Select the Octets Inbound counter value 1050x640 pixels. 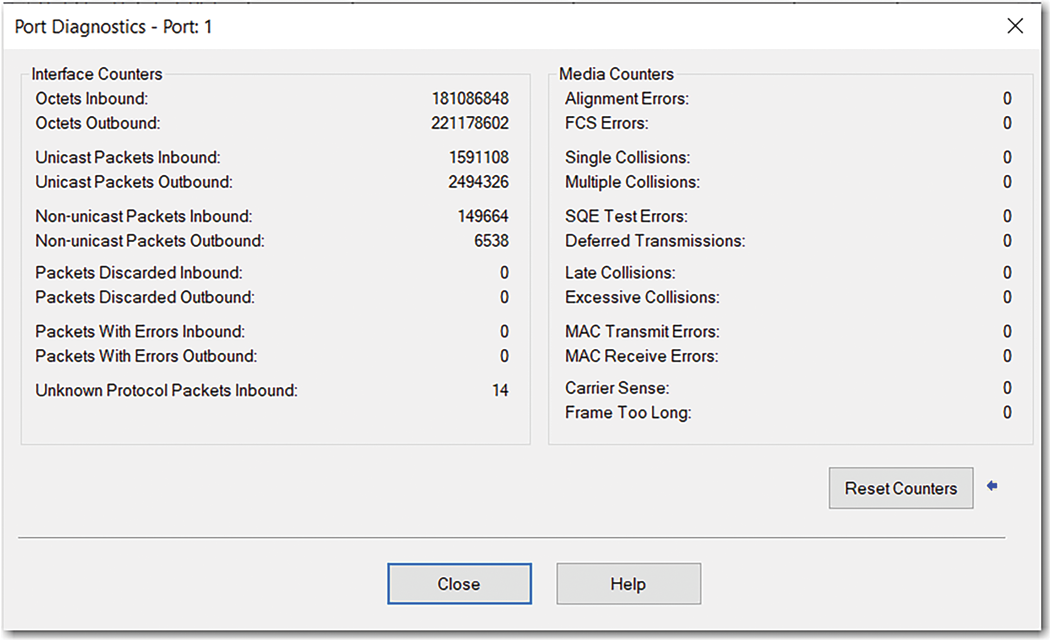coord(472,98)
